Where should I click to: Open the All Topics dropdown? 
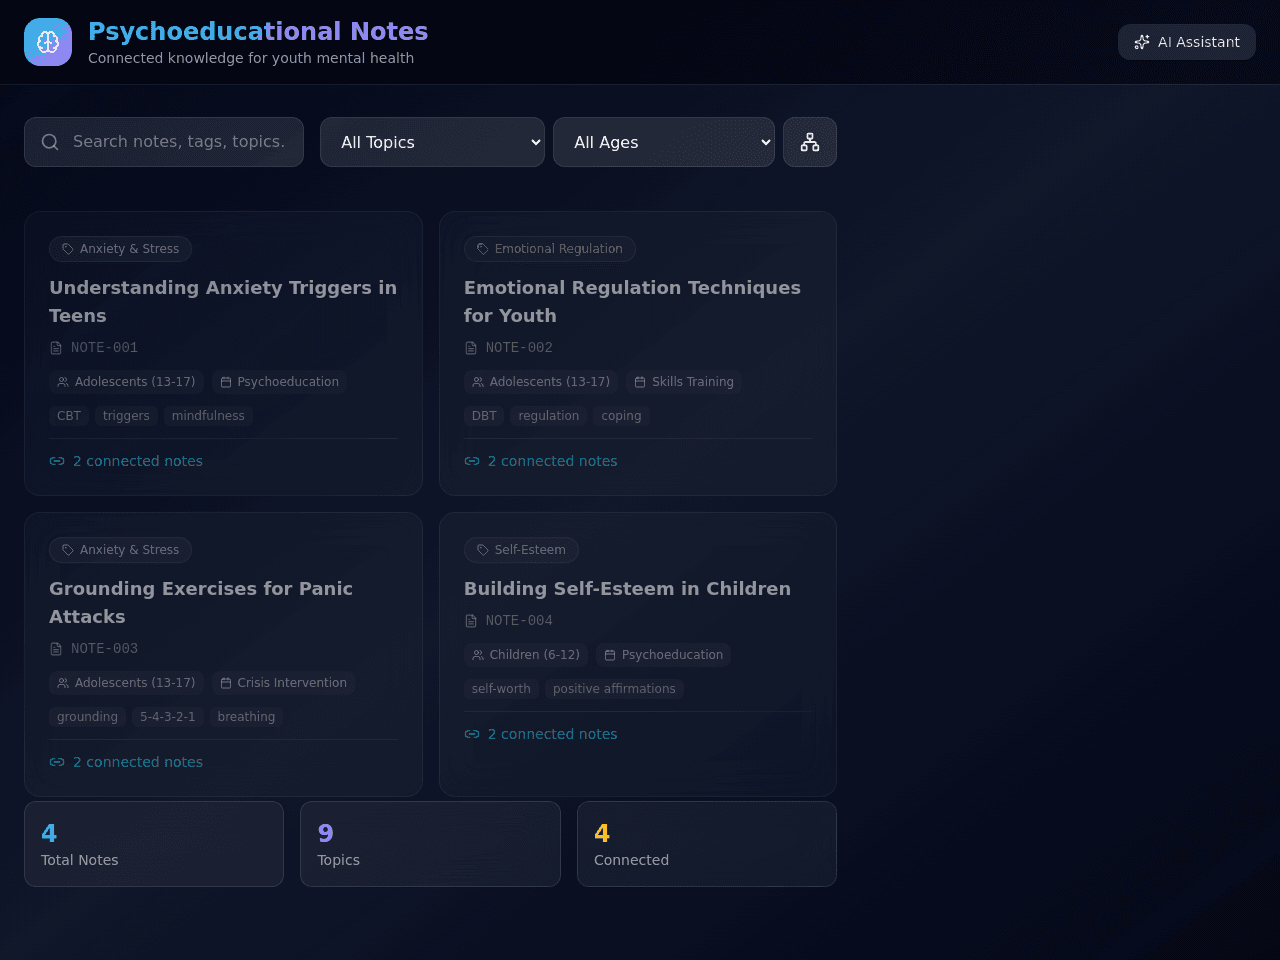[432, 142]
